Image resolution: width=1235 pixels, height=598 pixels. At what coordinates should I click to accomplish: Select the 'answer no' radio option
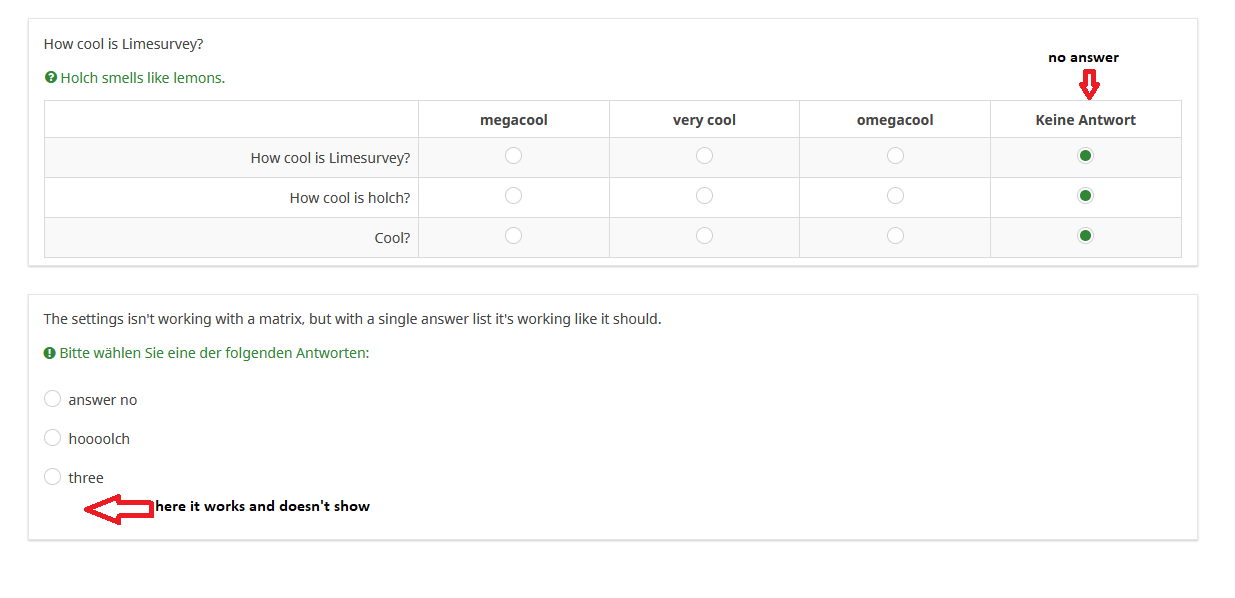click(53, 399)
